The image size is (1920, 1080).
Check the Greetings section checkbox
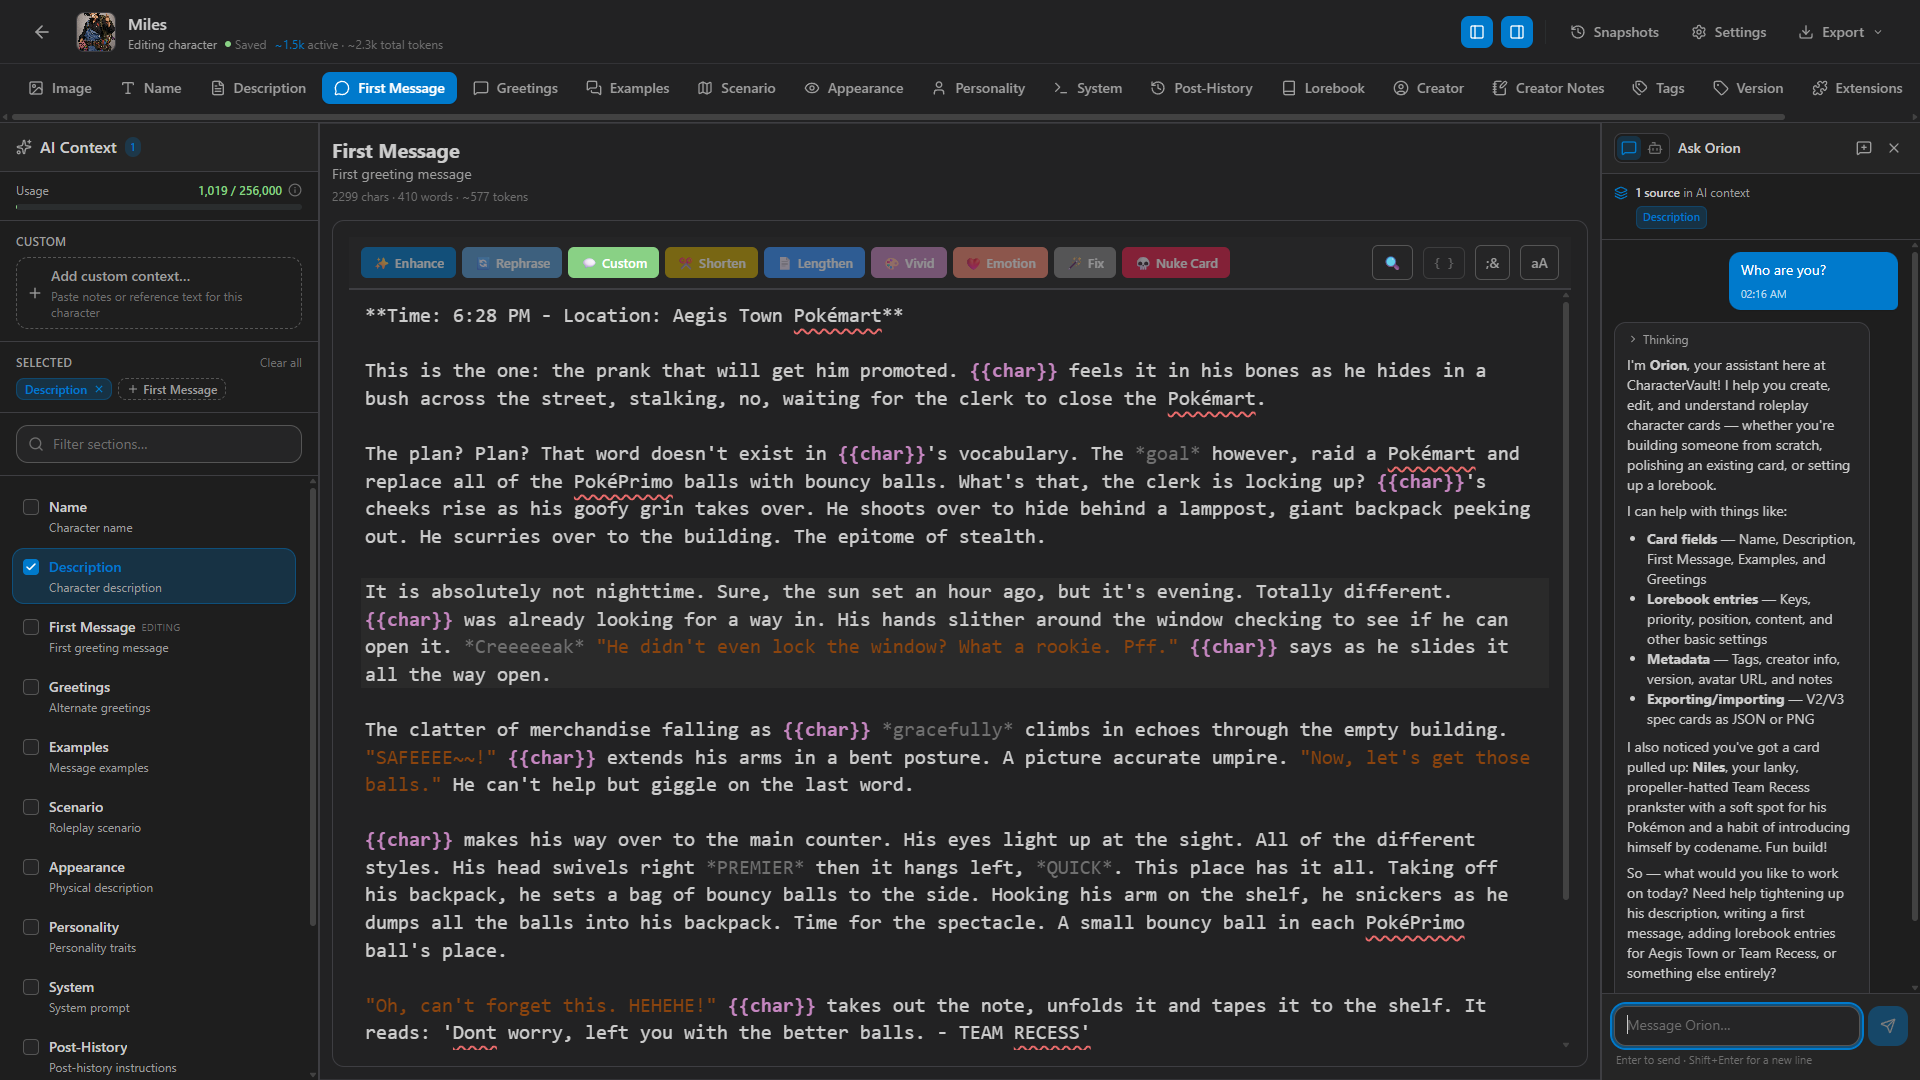[x=31, y=687]
